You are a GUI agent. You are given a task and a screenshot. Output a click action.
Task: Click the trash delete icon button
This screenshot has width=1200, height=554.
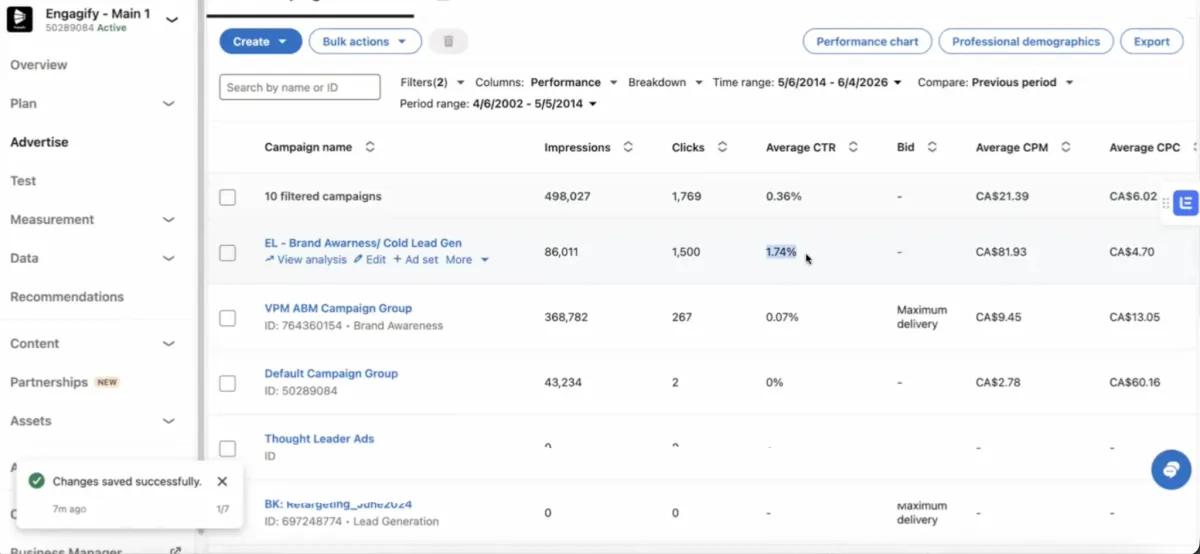click(448, 41)
